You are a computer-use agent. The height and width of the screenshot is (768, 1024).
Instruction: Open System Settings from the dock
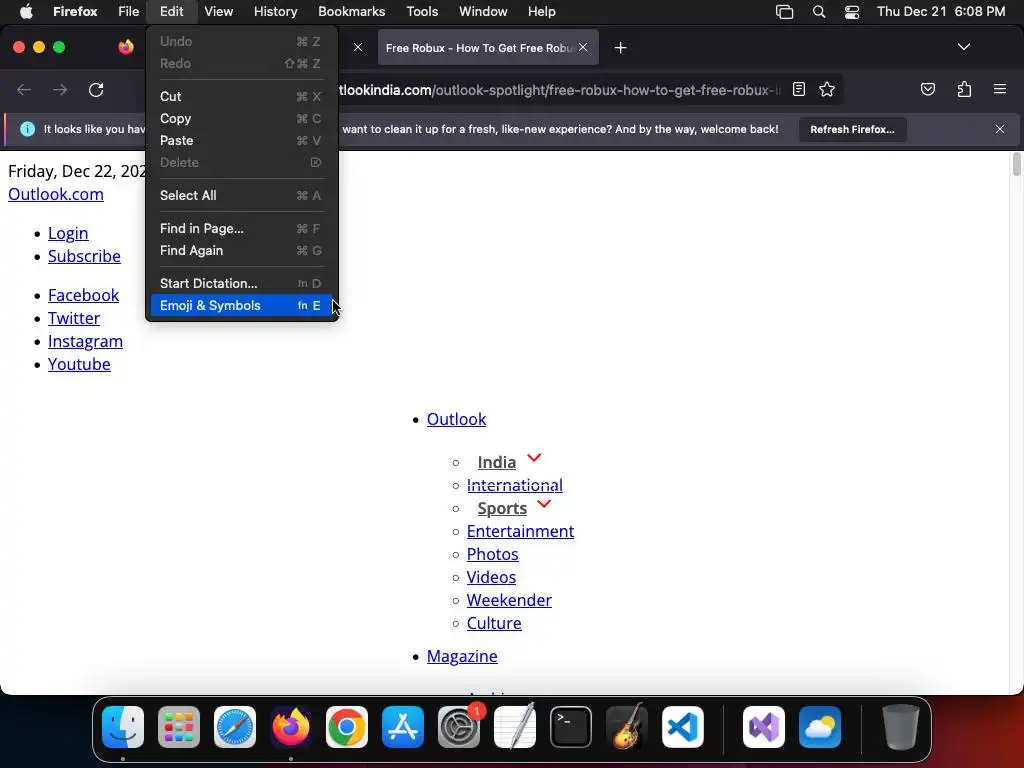pyautogui.click(x=458, y=727)
